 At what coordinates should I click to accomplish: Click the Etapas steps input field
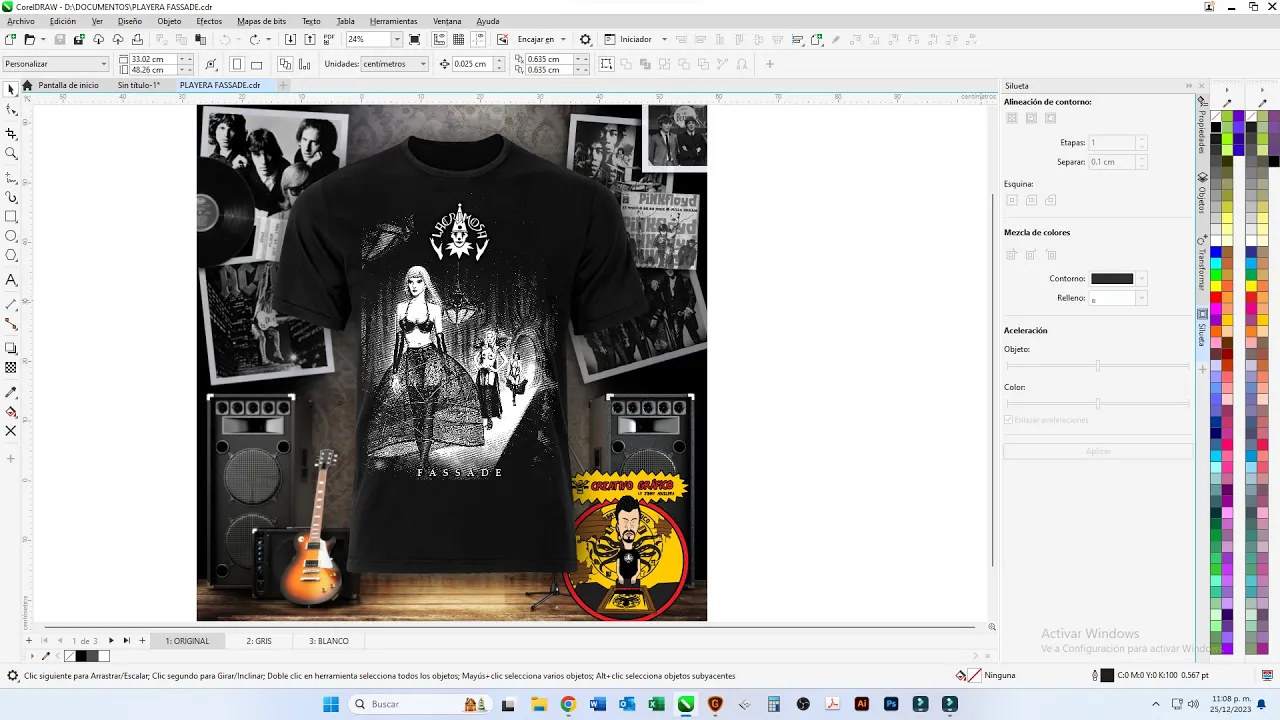(1113, 143)
